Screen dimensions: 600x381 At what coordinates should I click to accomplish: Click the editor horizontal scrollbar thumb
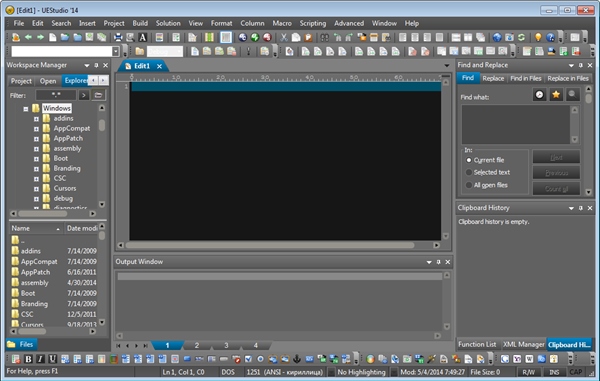[x=270, y=245]
